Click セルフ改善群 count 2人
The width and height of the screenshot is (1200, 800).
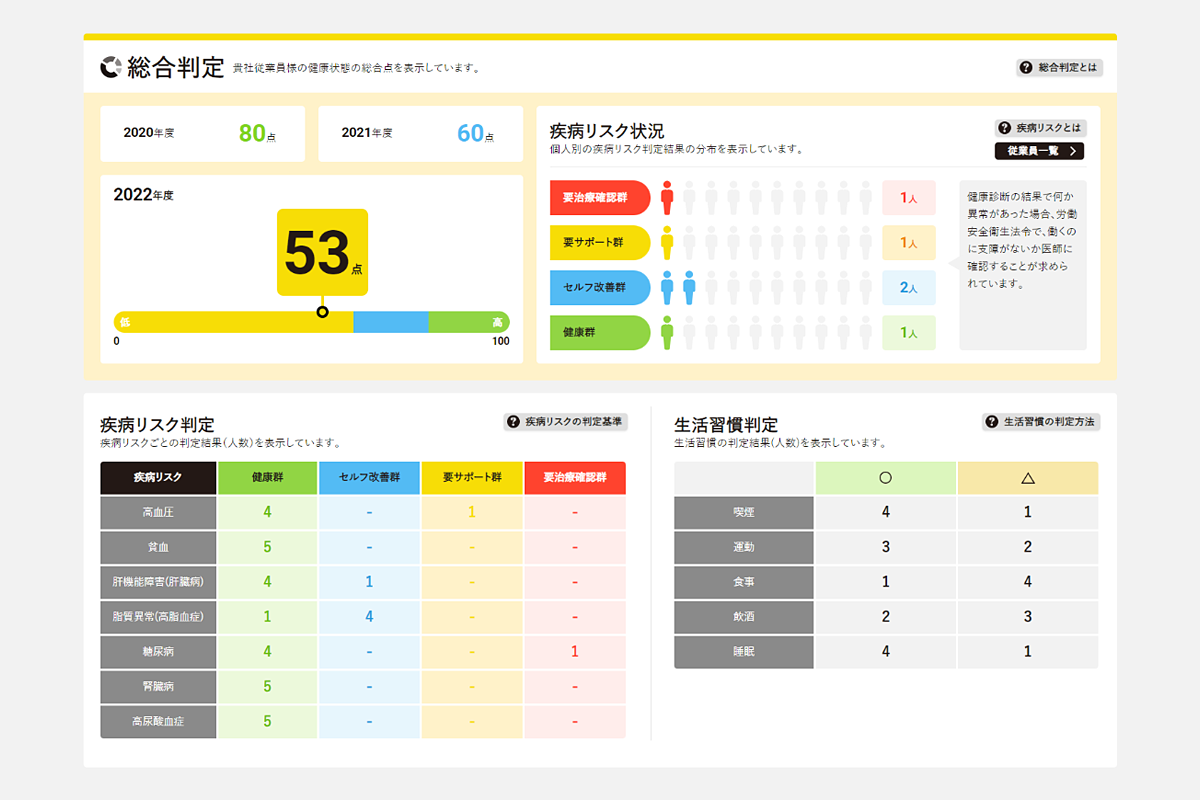[909, 287]
